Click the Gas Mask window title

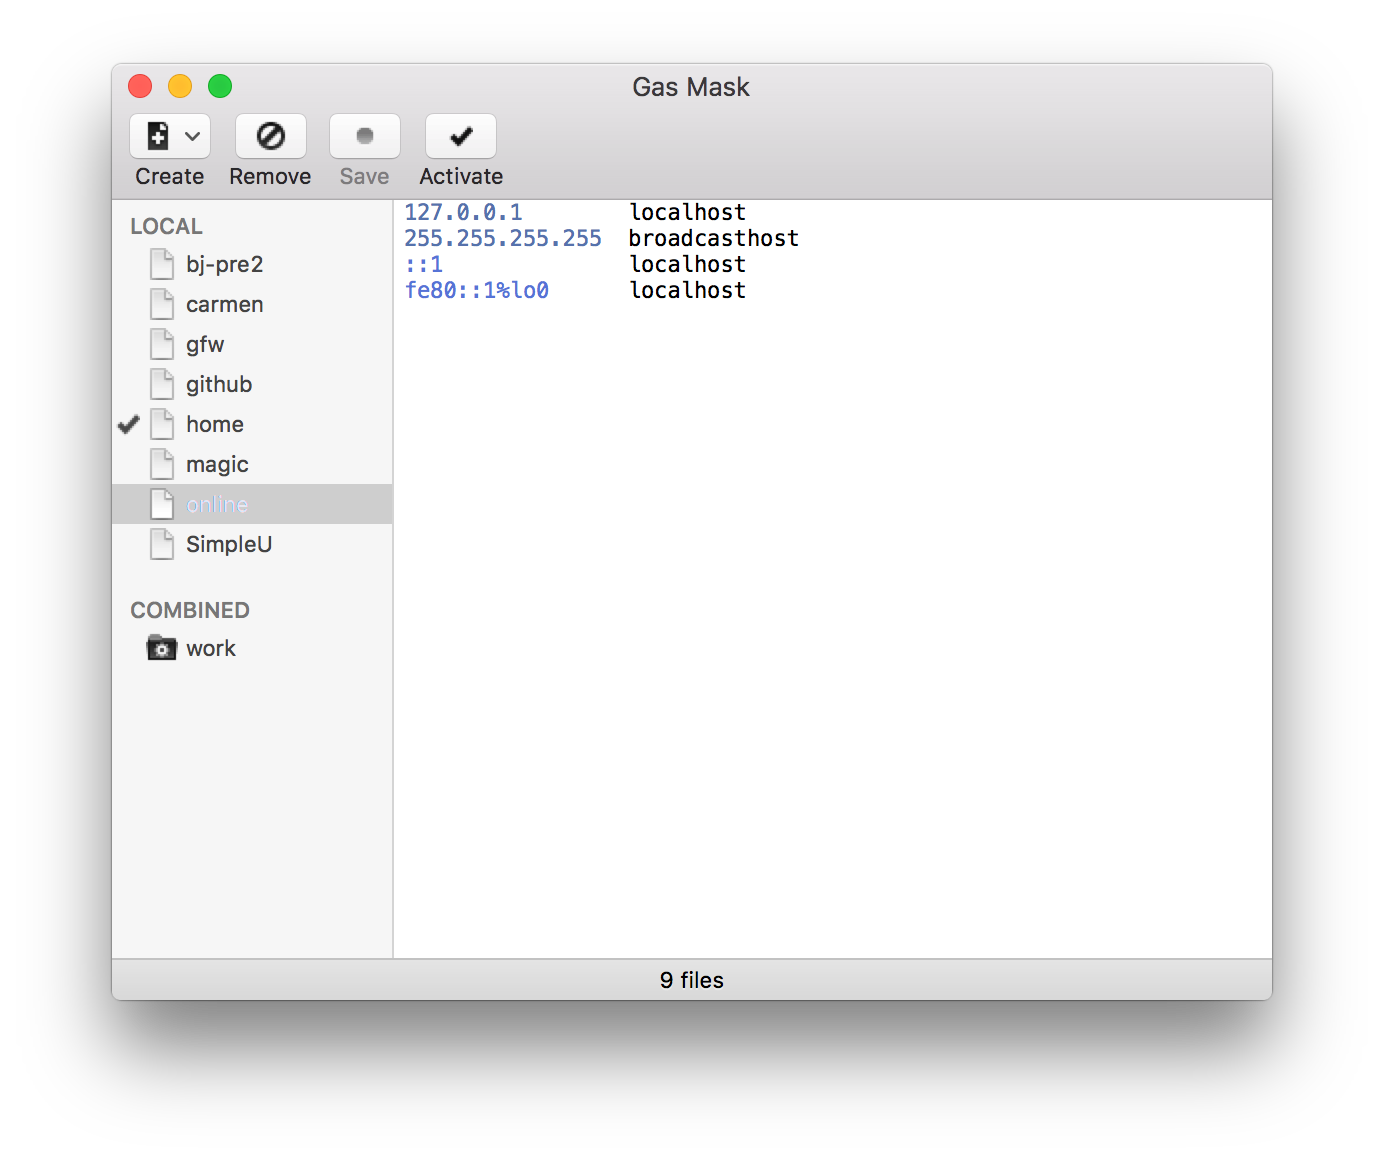click(691, 87)
